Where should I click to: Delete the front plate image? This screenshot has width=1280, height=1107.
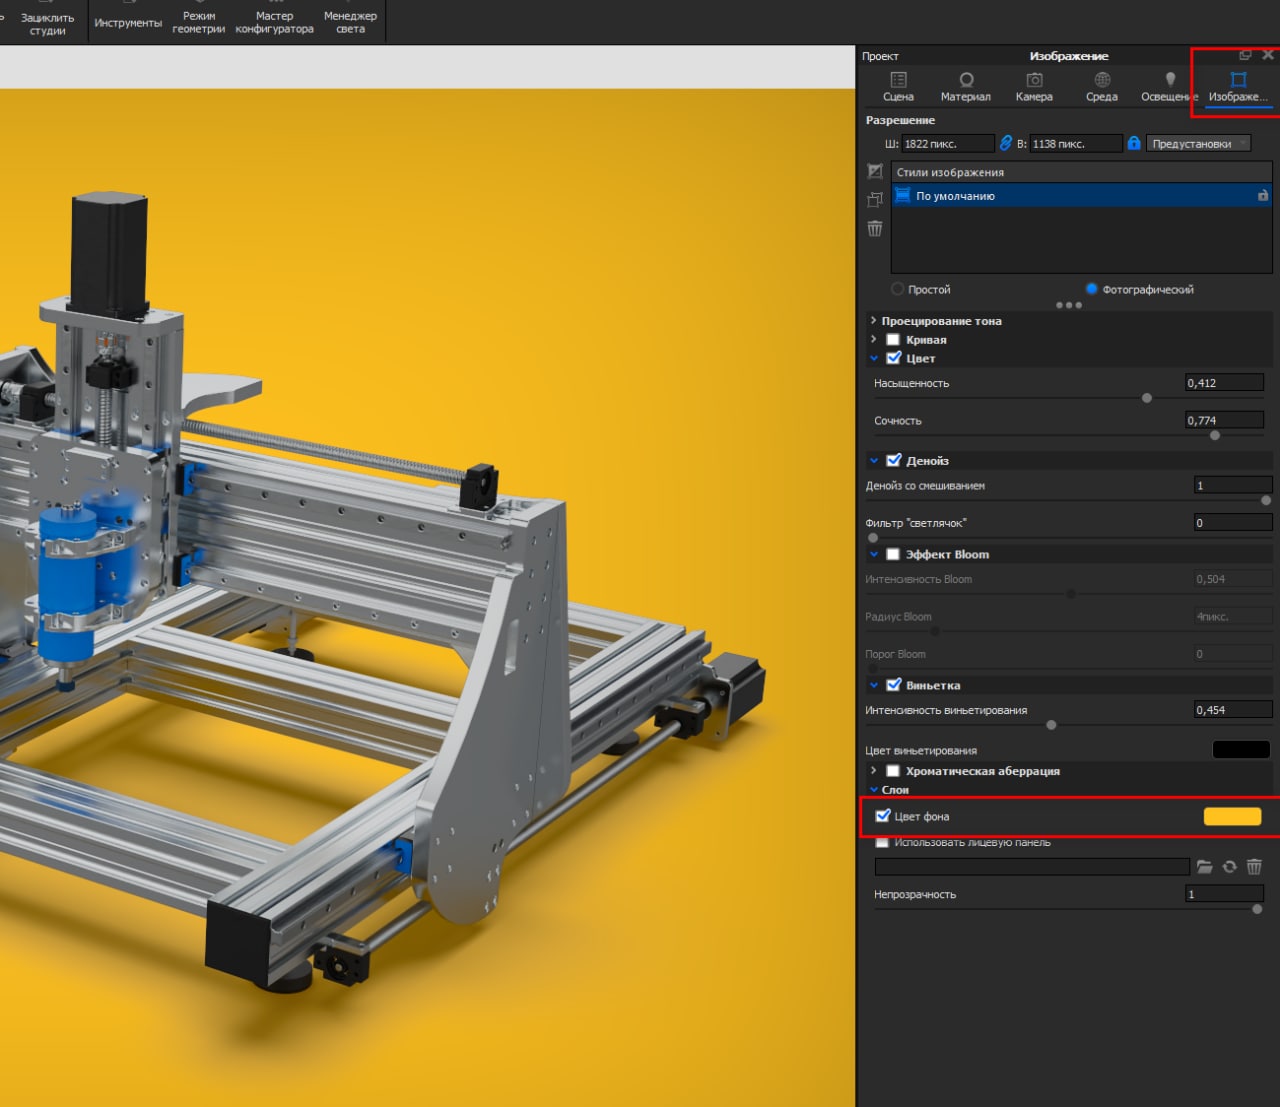point(1254,867)
